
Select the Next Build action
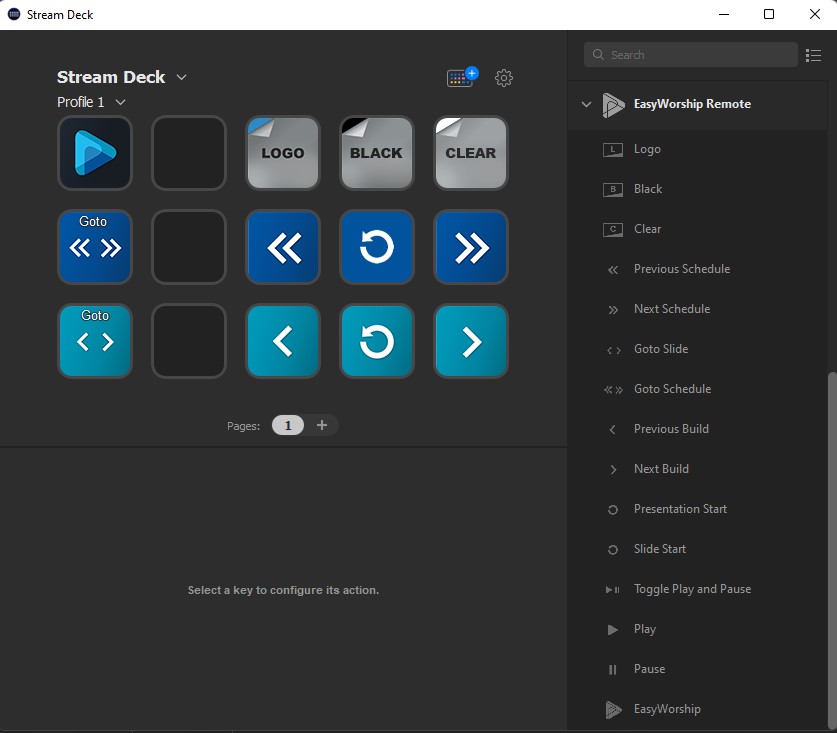[x=661, y=469]
